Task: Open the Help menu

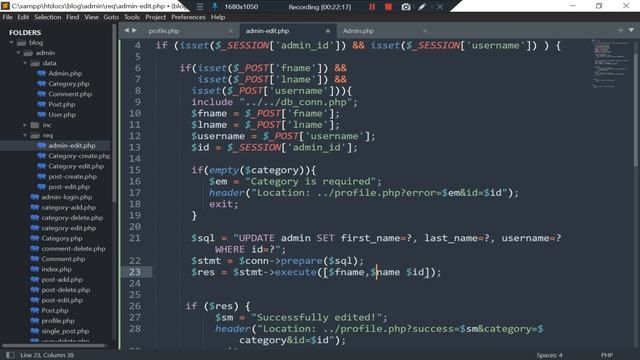Action: pos(218,17)
